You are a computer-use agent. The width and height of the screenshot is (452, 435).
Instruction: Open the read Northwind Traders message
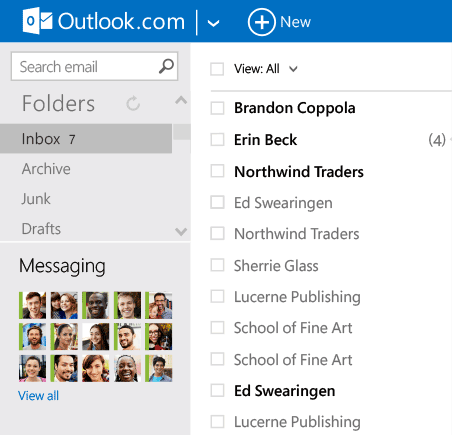coord(297,234)
